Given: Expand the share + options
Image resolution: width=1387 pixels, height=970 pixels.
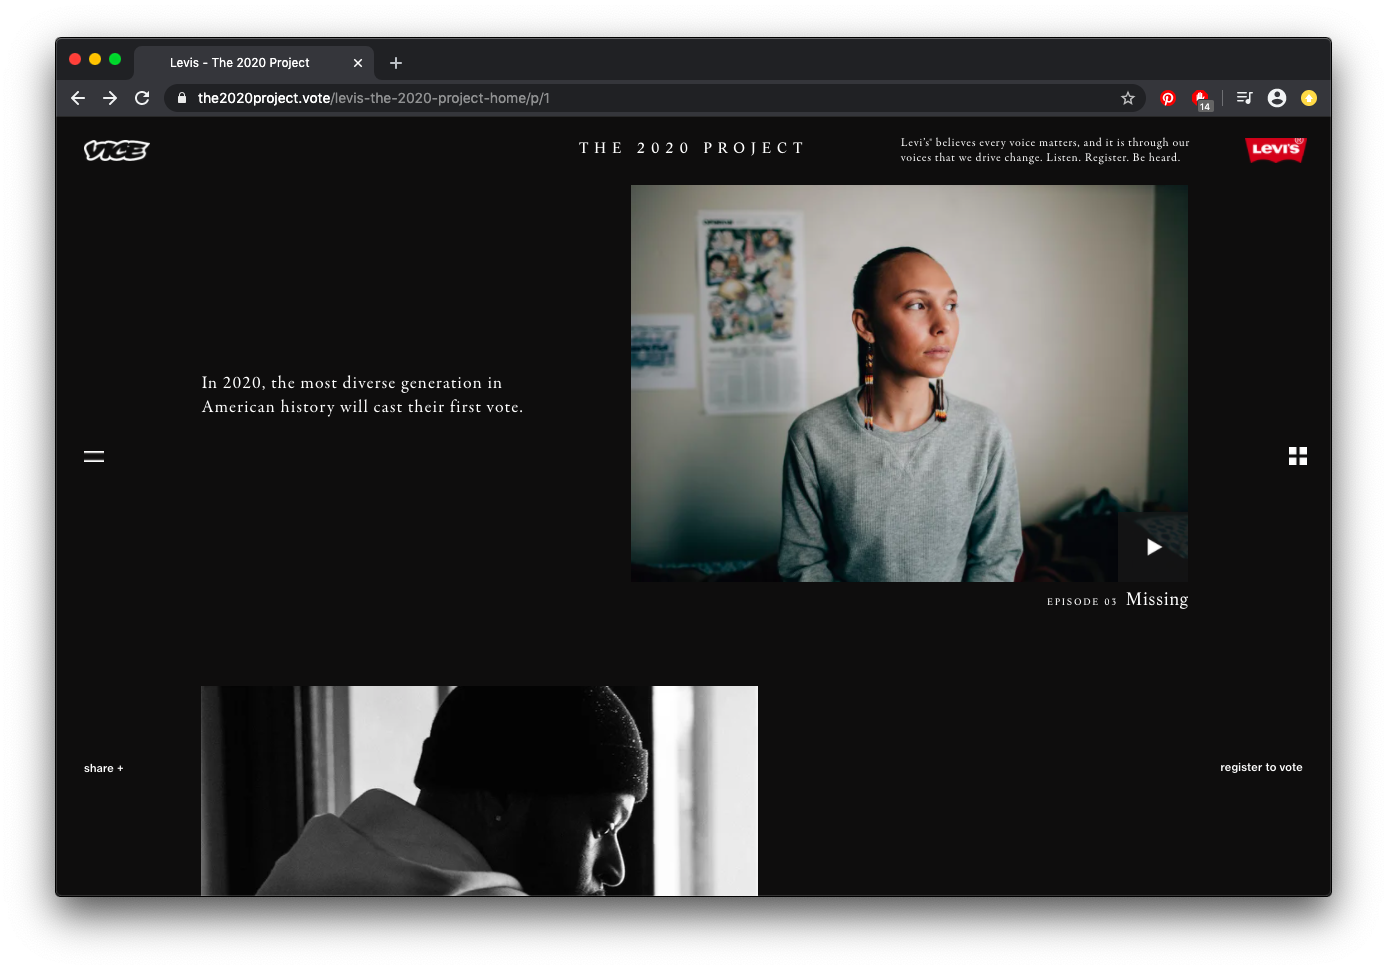Looking at the screenshot, I should (x=103, y=768).
